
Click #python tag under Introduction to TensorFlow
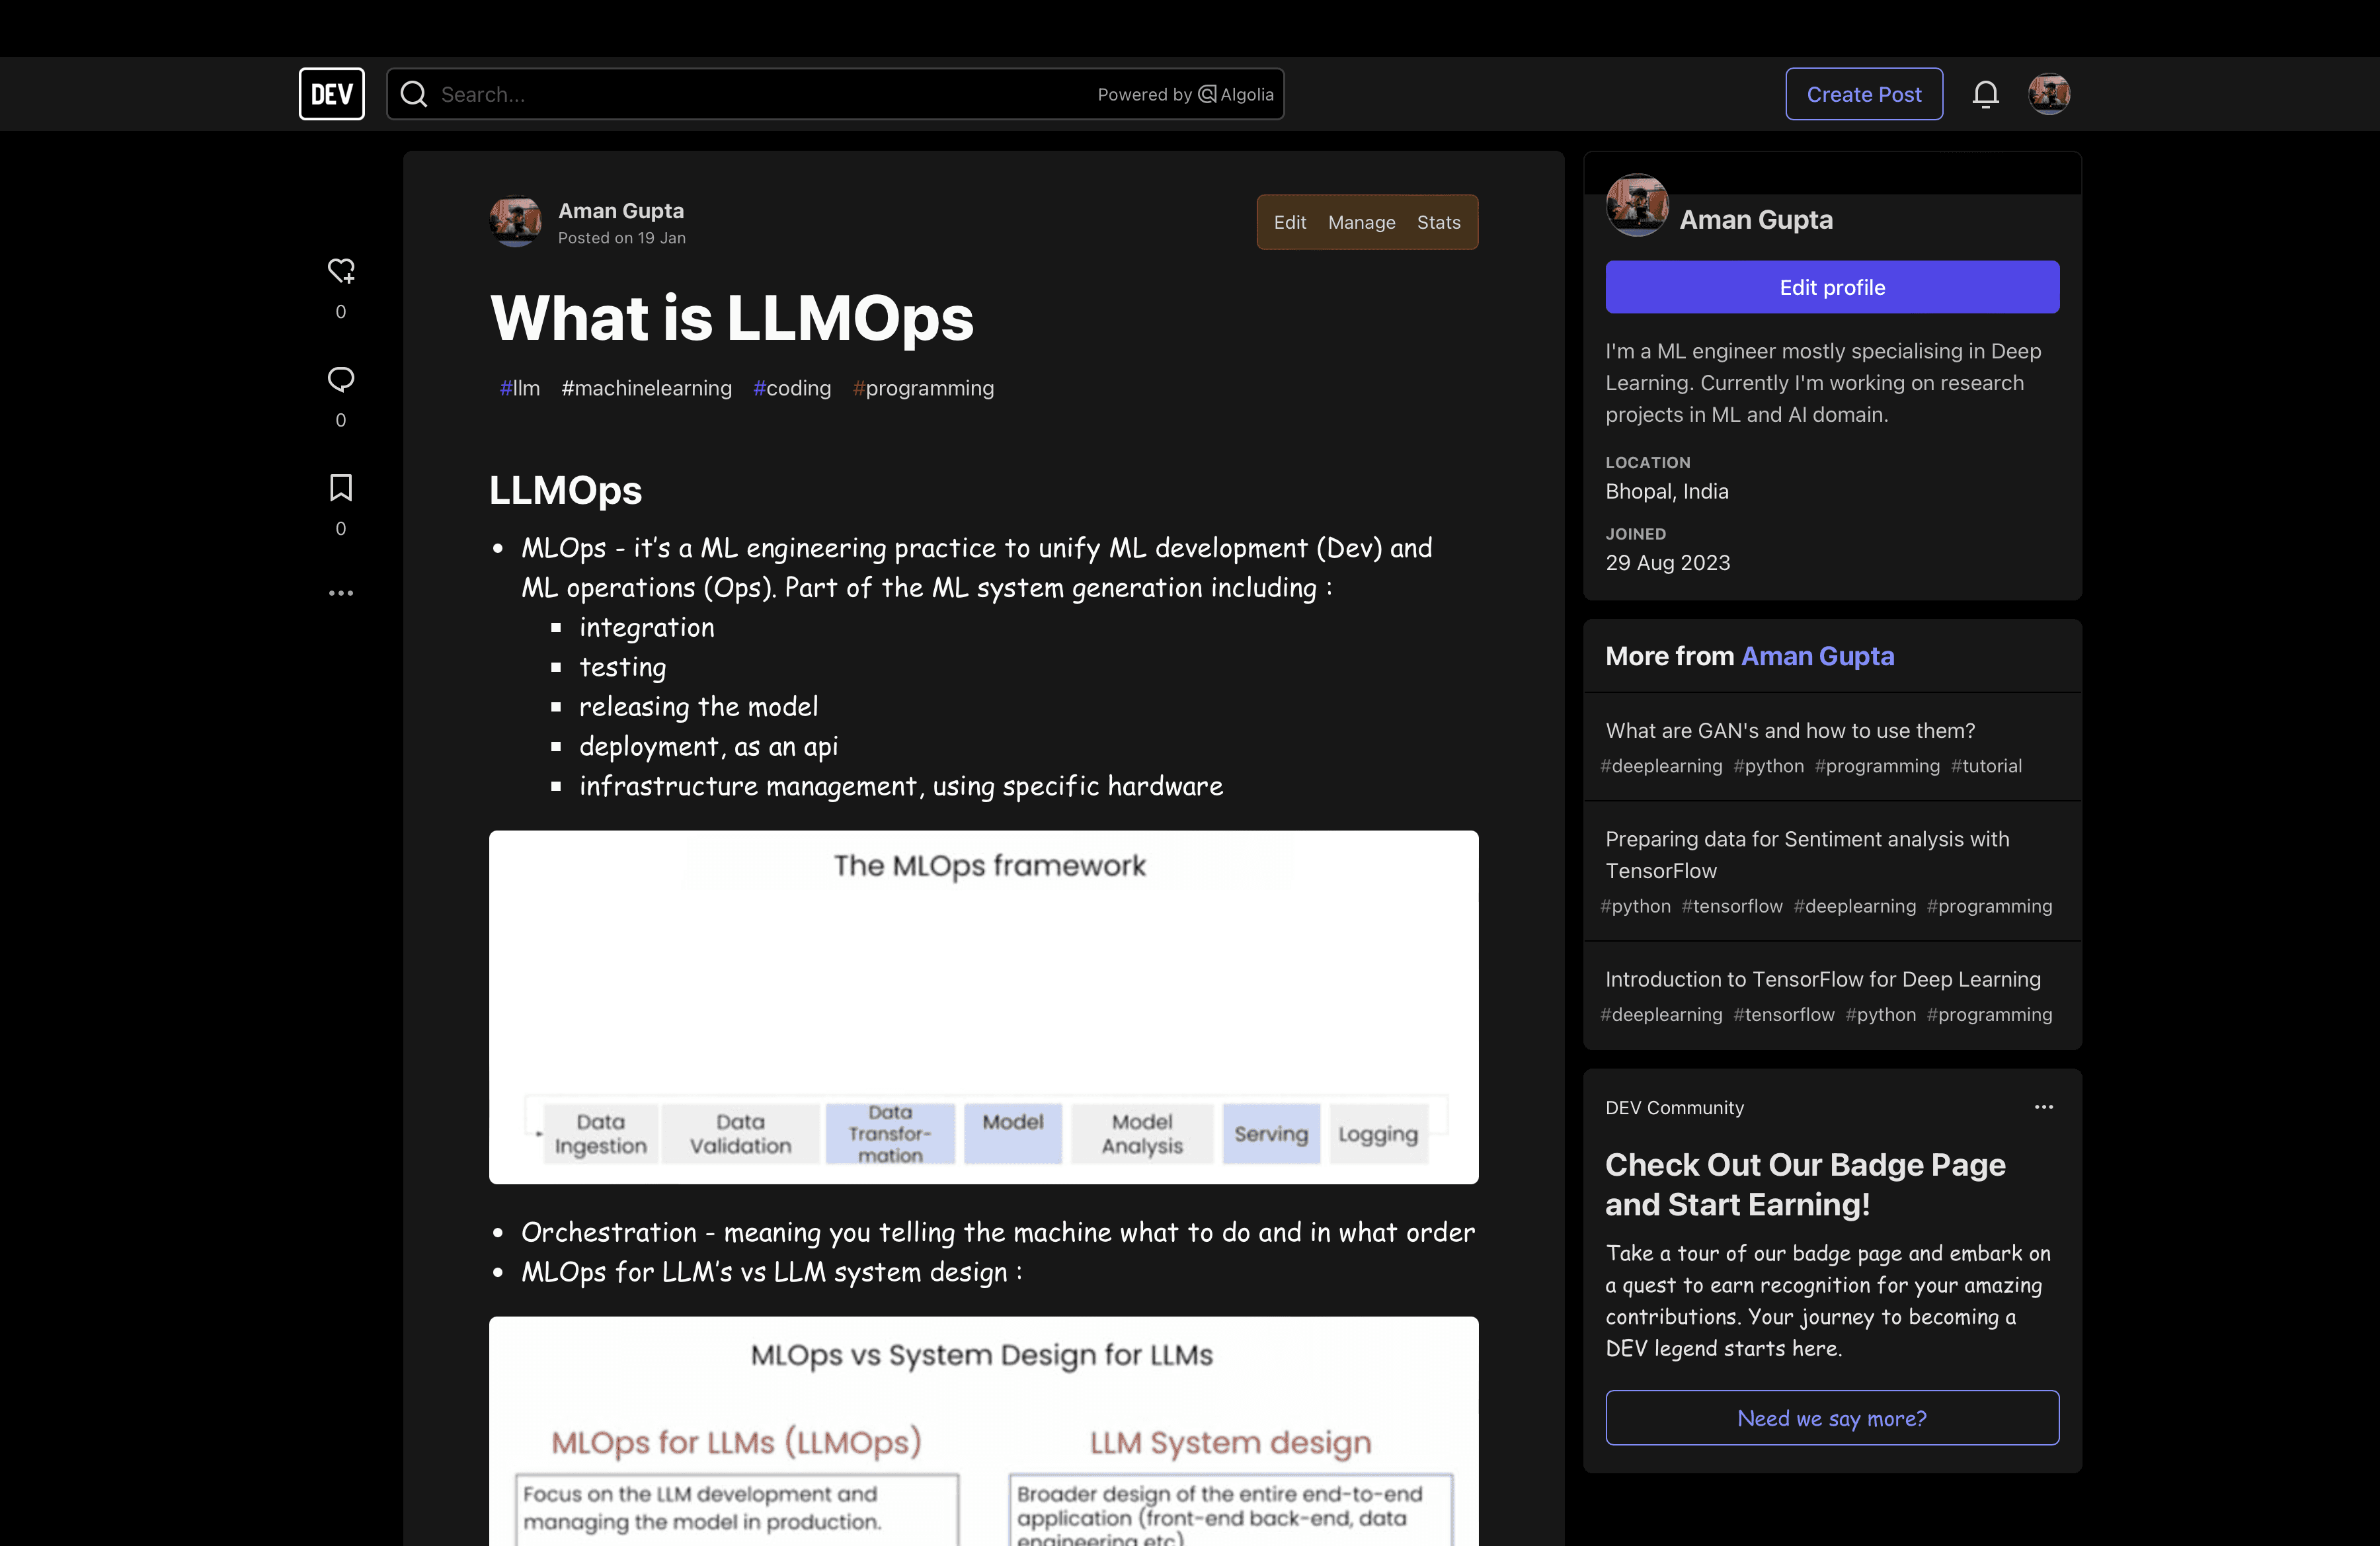(x=1881, y=1014)
